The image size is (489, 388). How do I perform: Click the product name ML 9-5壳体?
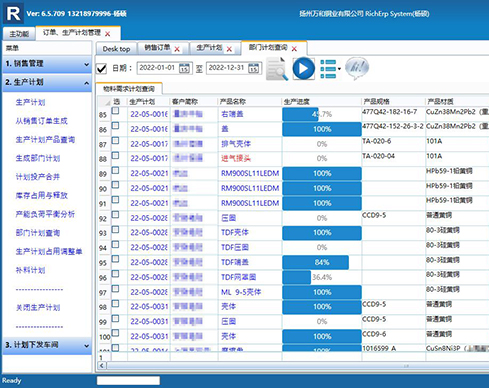coord(241,292)
